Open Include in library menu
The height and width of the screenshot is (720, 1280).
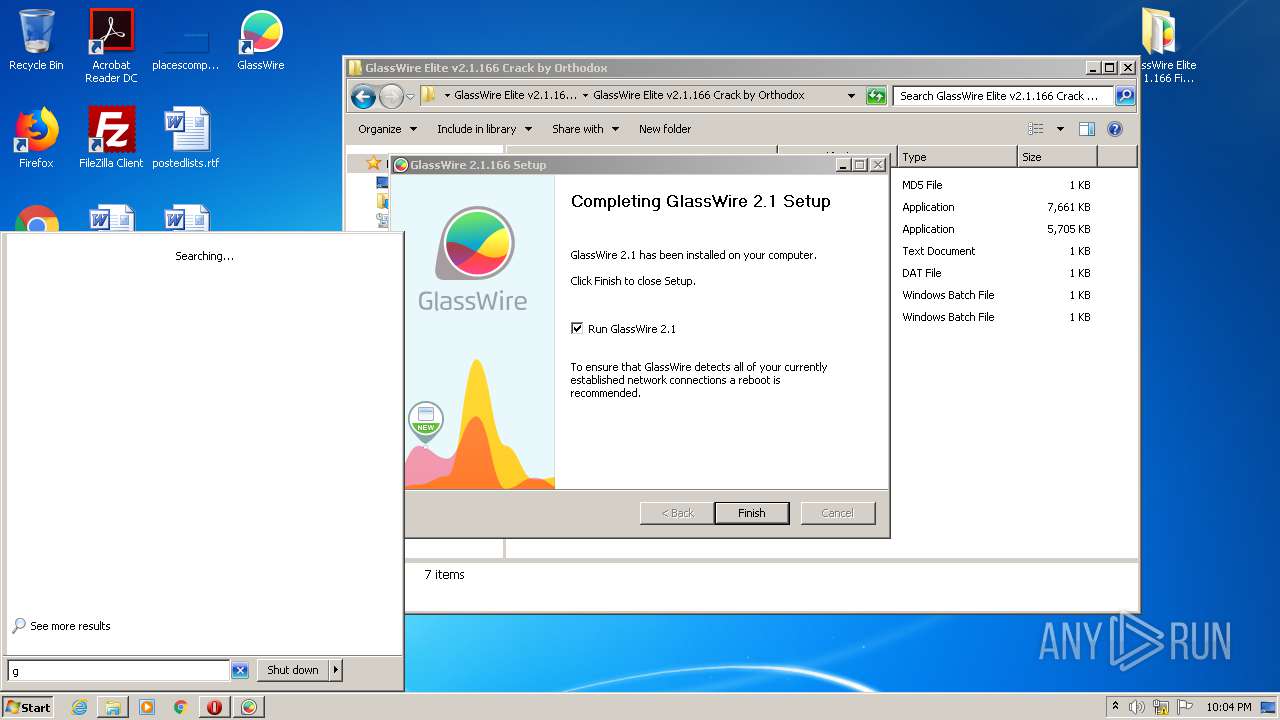click(484, 129)
